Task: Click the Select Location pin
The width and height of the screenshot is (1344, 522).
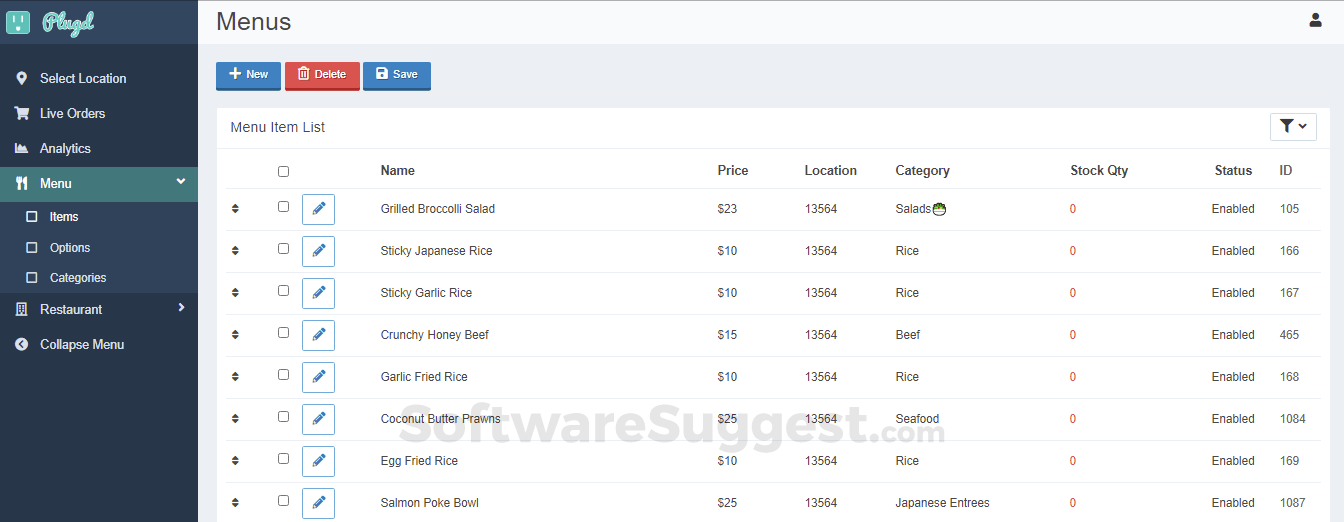Action: point(21,78)
